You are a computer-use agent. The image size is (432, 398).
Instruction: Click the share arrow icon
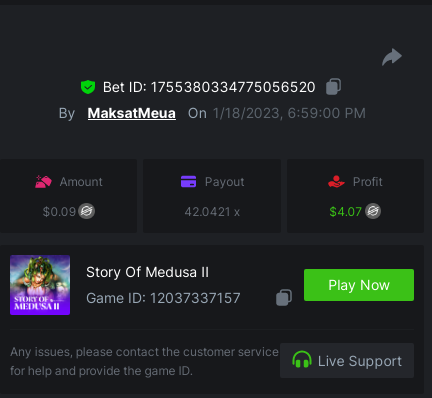[x=392, y=57]
